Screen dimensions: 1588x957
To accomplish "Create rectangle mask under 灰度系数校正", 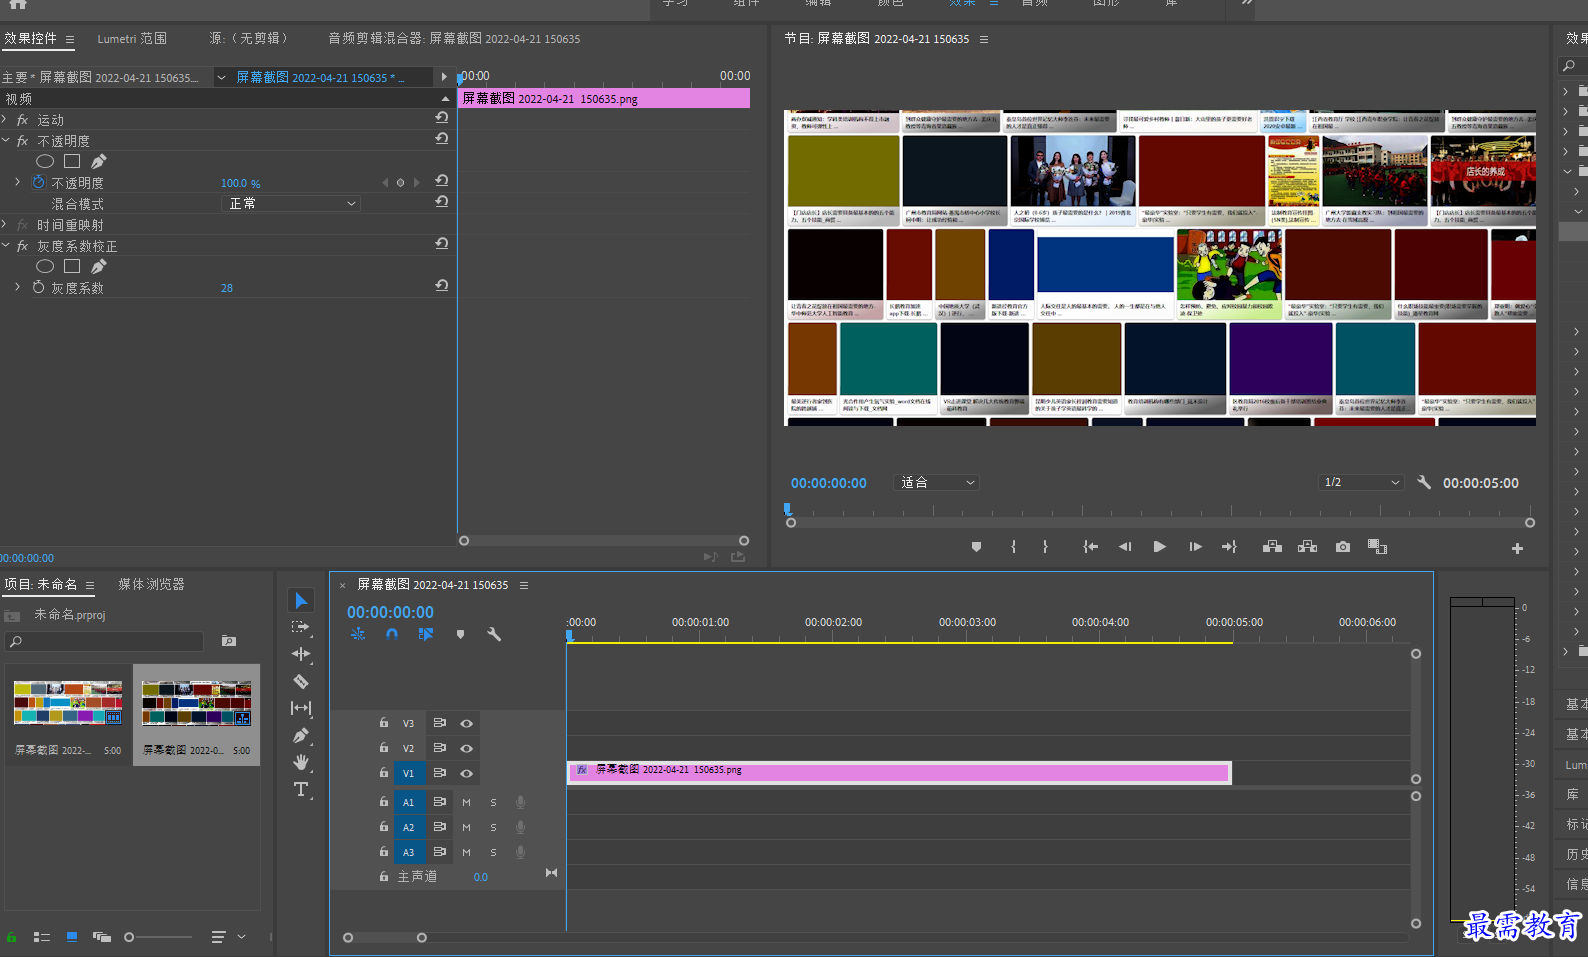I will coord(72,266).
